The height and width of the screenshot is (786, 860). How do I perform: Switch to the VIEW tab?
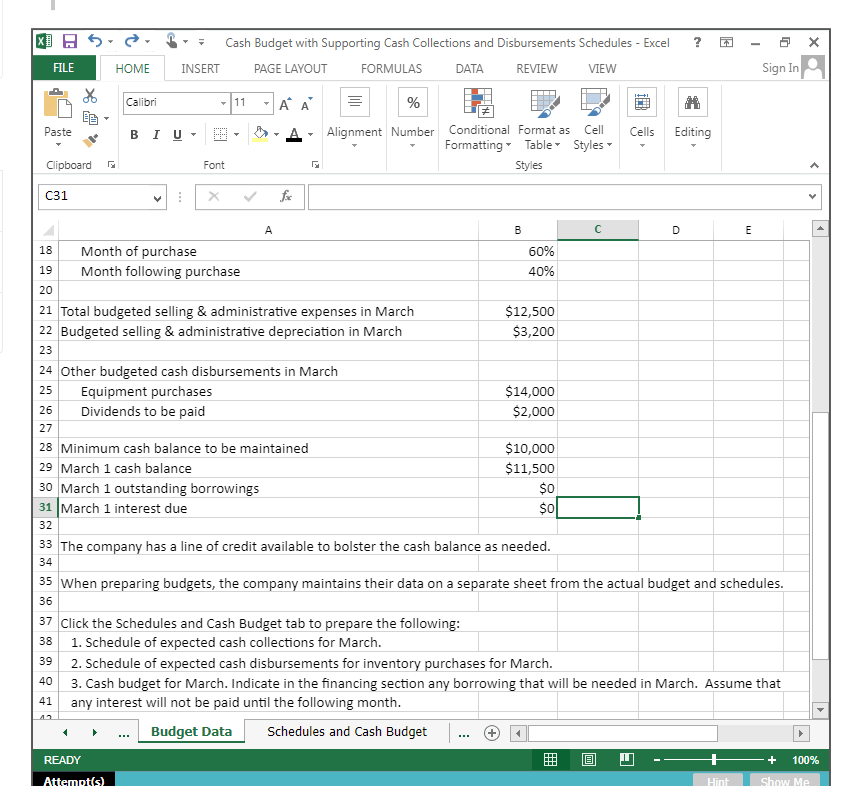tap(602, 69)
